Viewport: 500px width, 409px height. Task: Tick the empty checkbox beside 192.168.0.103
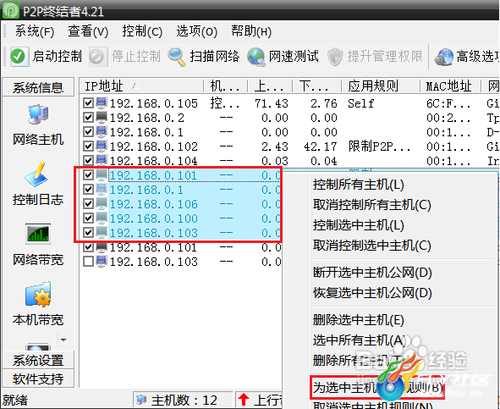tap(88, 261)
